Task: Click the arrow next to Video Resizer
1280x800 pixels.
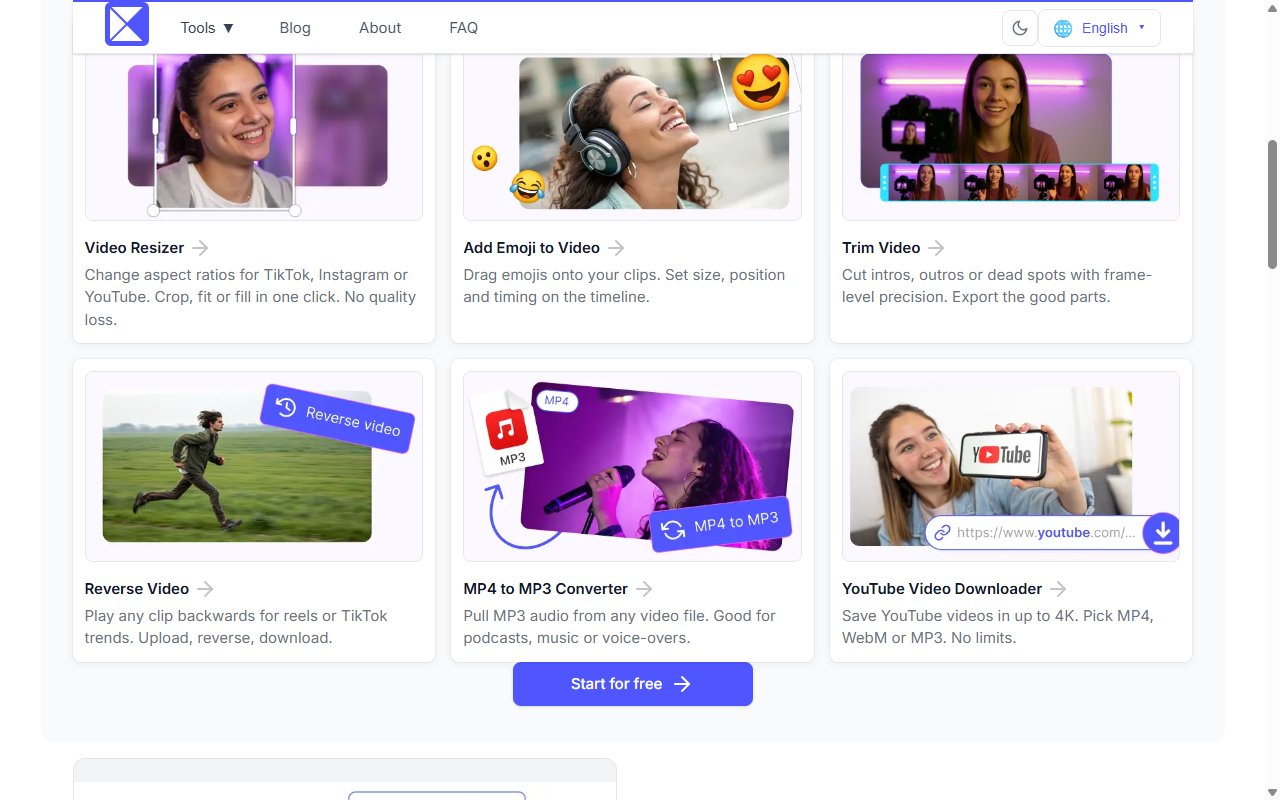Action: click(200, 248)
